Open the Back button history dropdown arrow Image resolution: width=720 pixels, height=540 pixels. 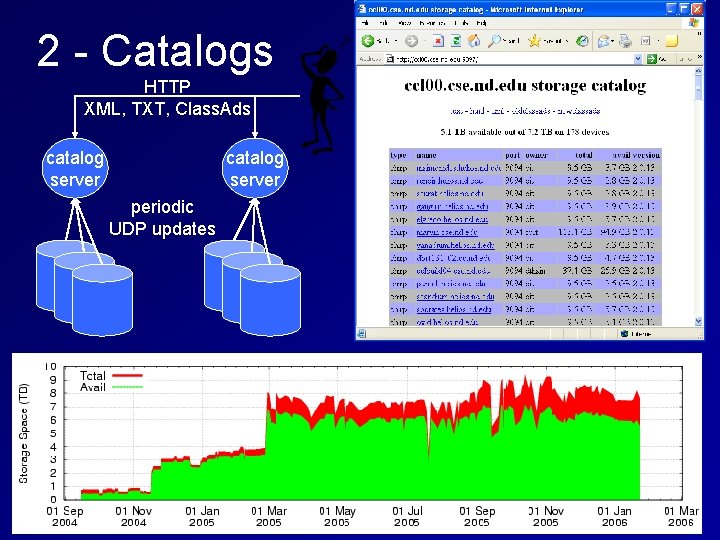pos(396,41)
